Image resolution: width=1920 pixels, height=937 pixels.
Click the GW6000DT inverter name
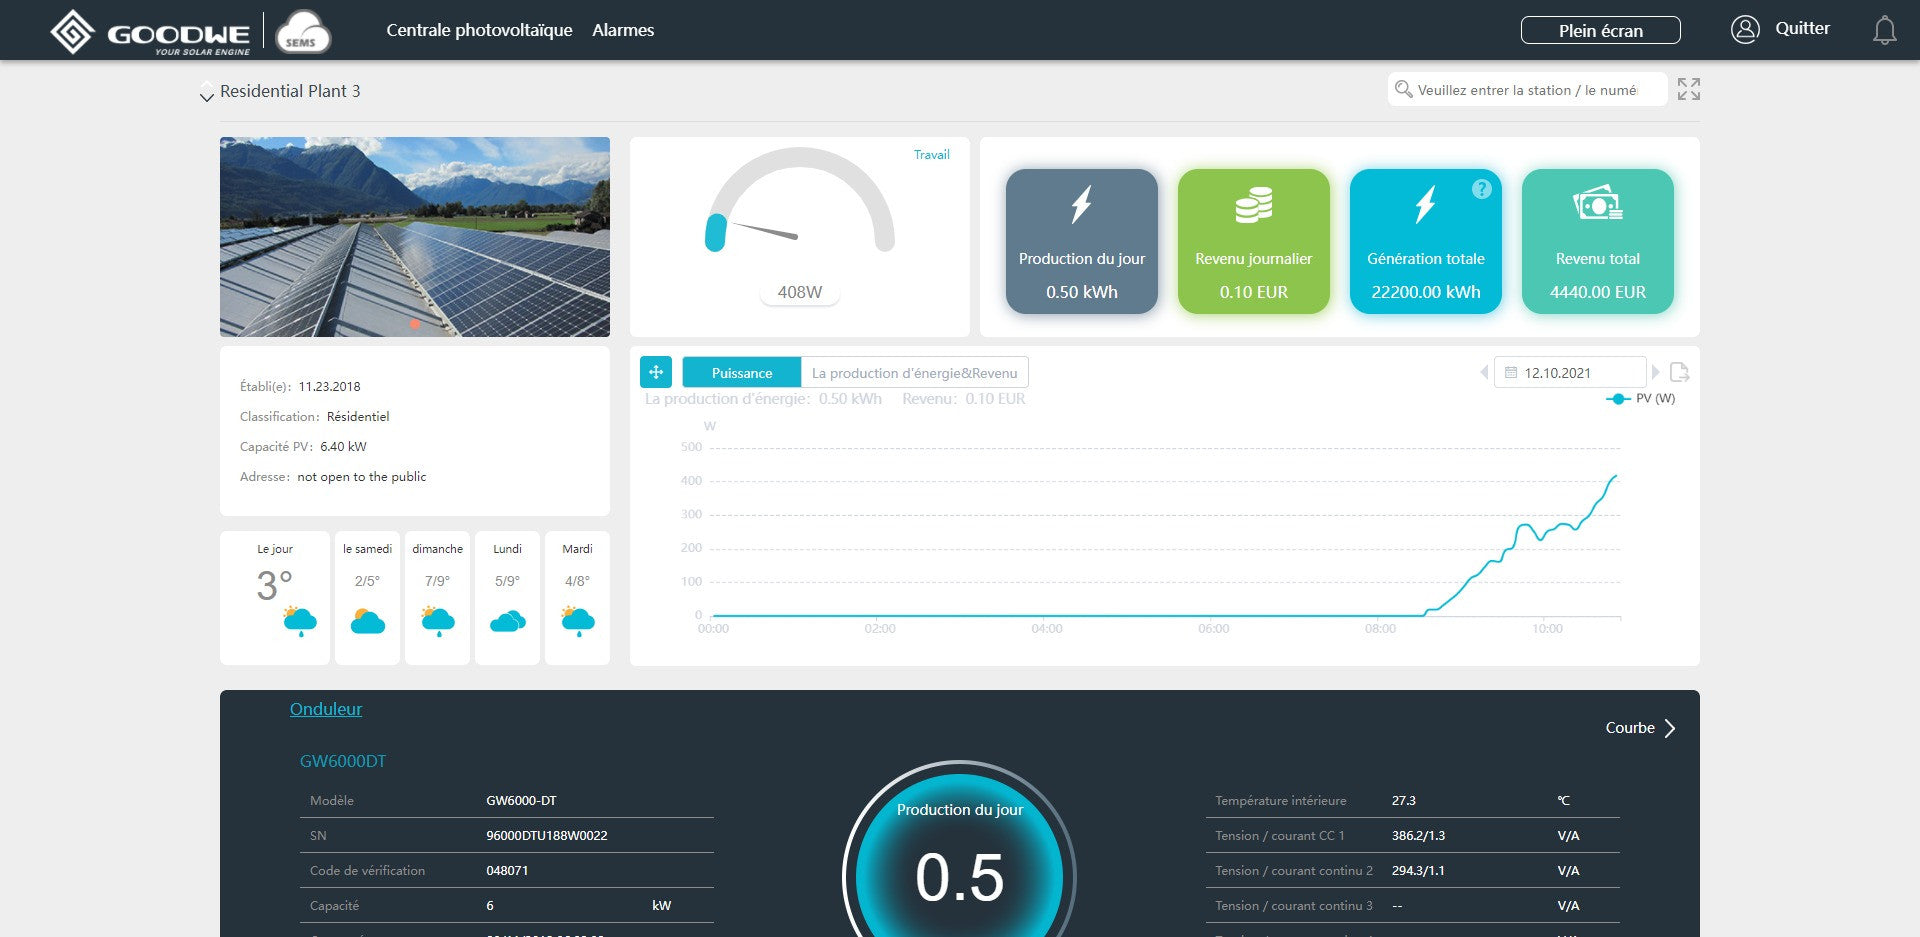[343, 761]
